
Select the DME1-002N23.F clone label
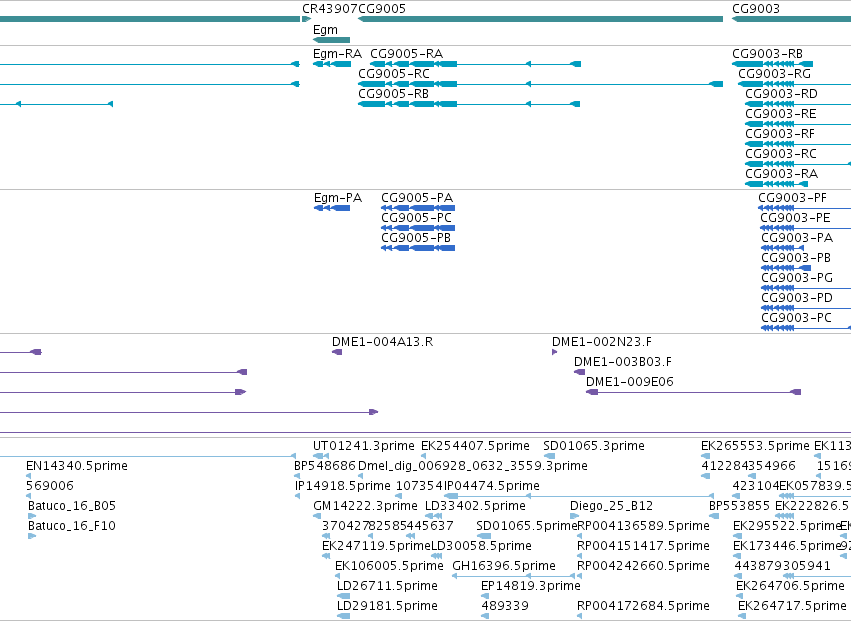tap(602, 343)
